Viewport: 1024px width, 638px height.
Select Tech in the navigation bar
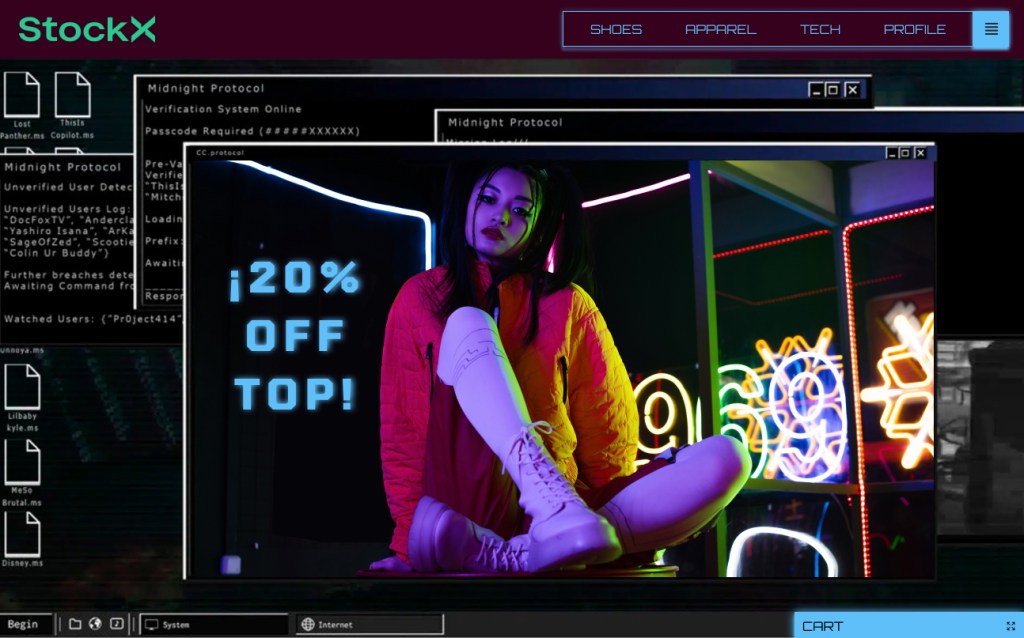click(820, 29)
